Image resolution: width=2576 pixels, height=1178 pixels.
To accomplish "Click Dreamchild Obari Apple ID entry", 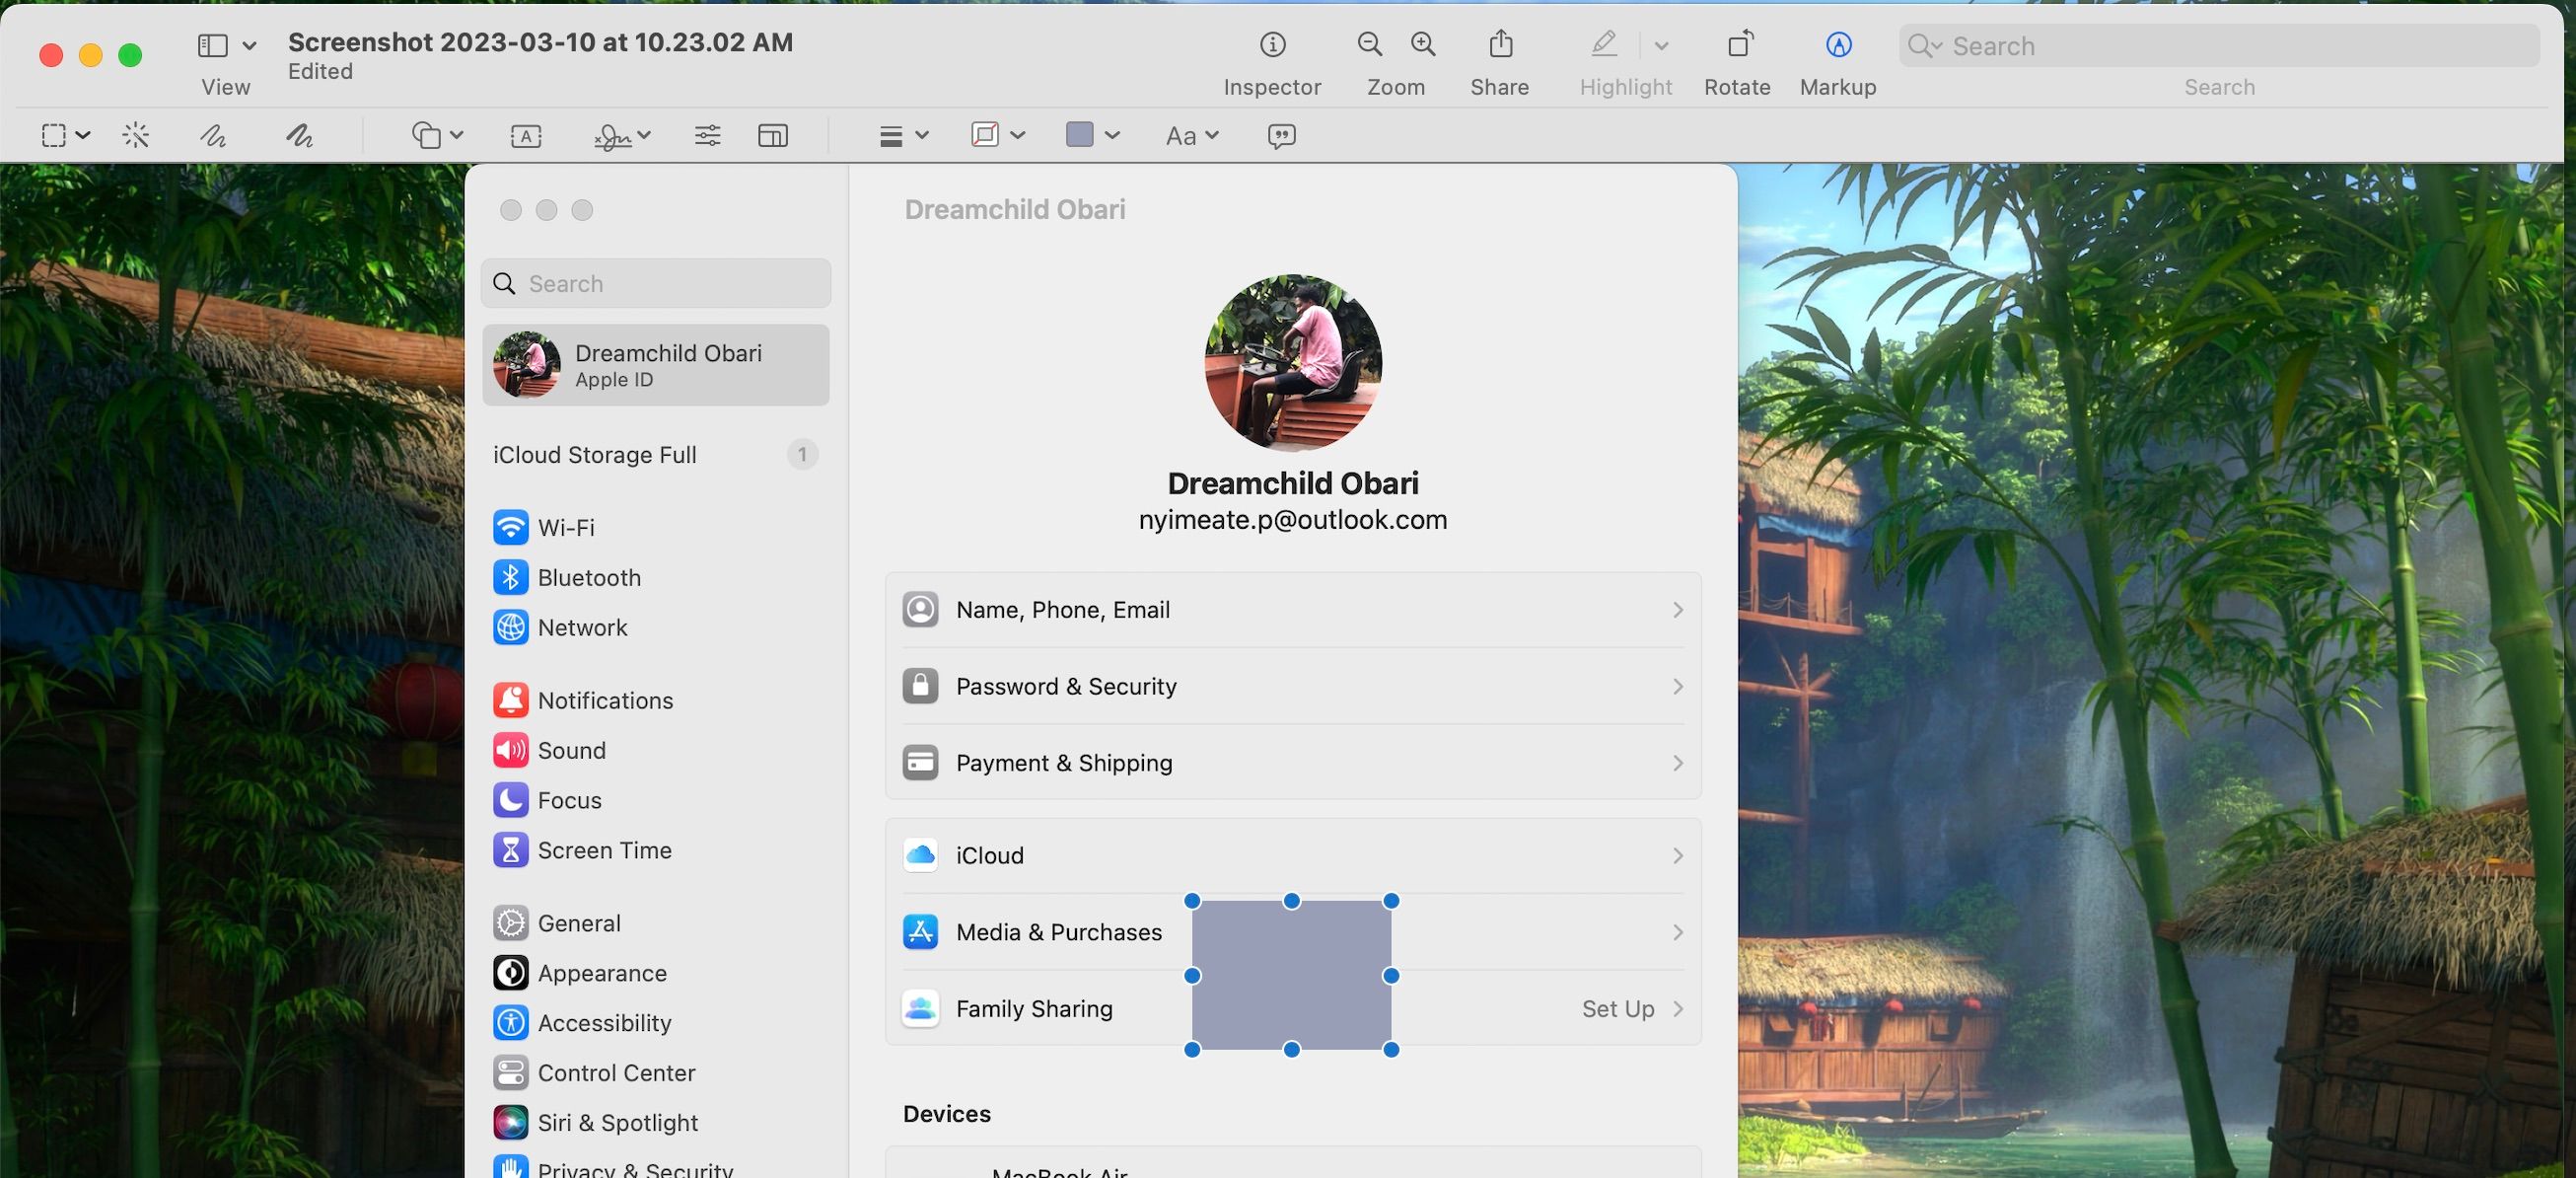I will pos(656,363).
